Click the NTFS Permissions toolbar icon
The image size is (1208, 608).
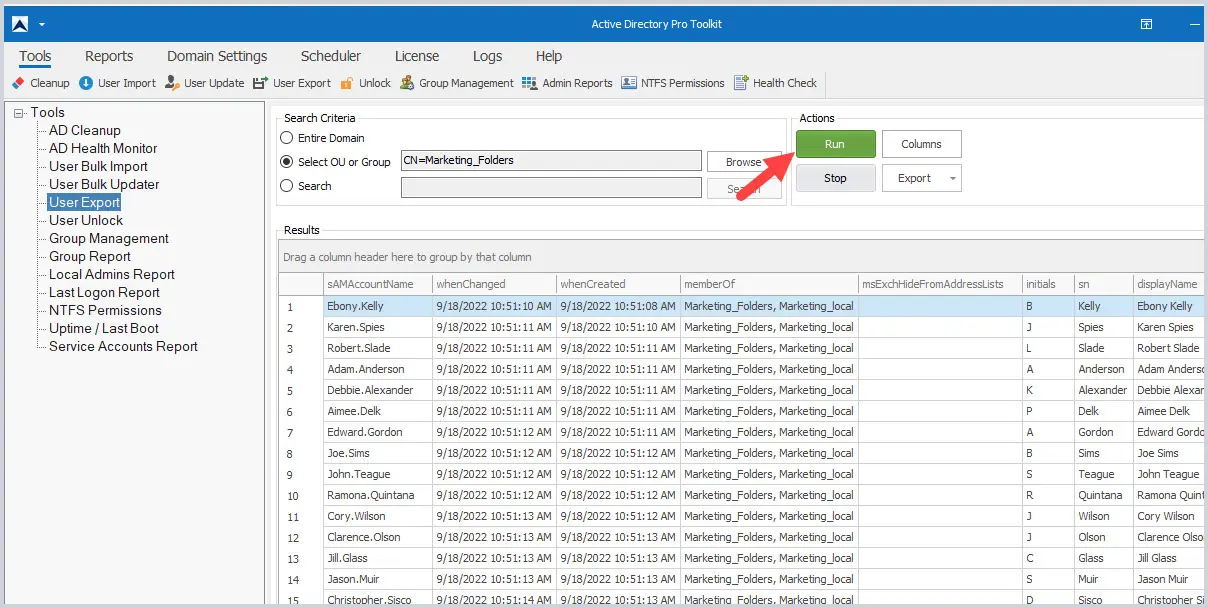point(629,83)
